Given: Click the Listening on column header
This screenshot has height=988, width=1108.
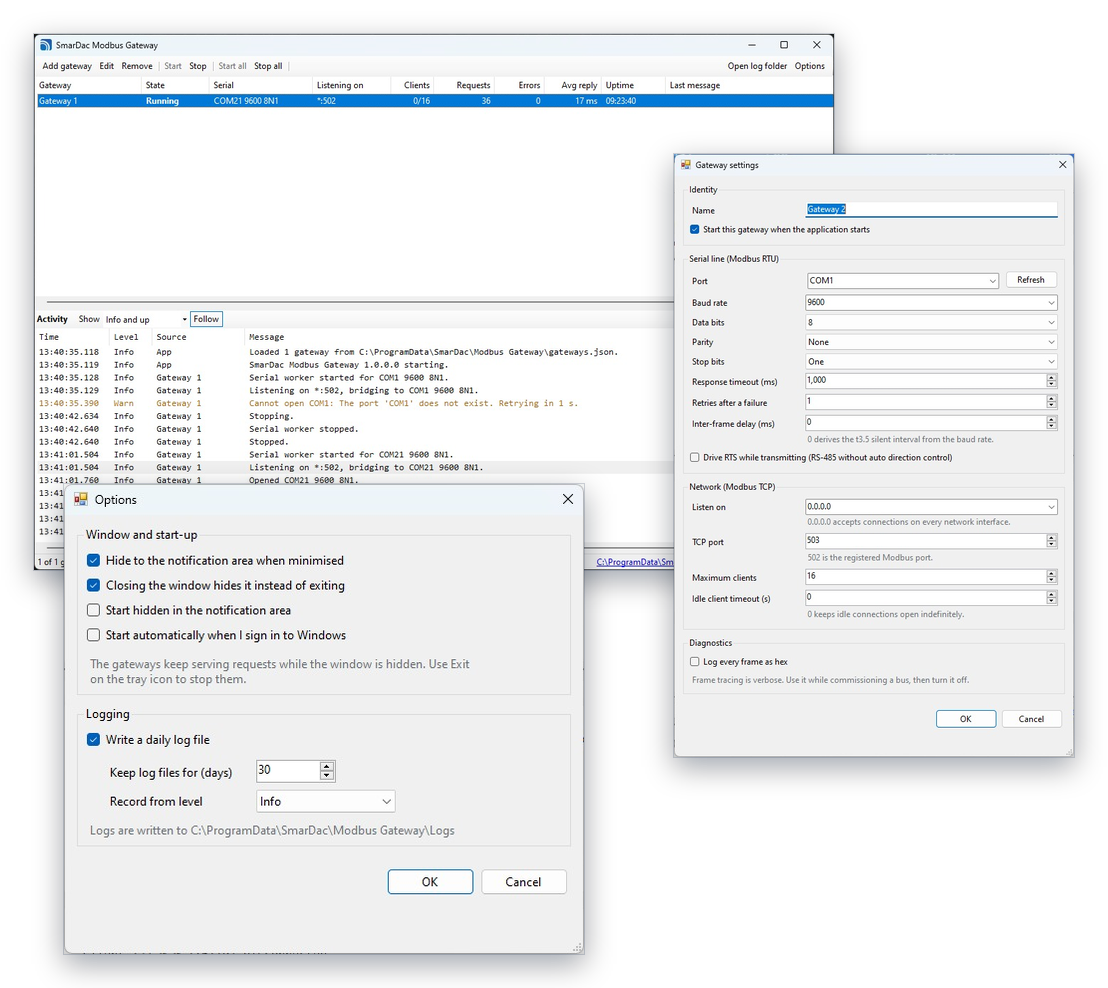Looking at the screenshot, I should (x=351, y=85).
